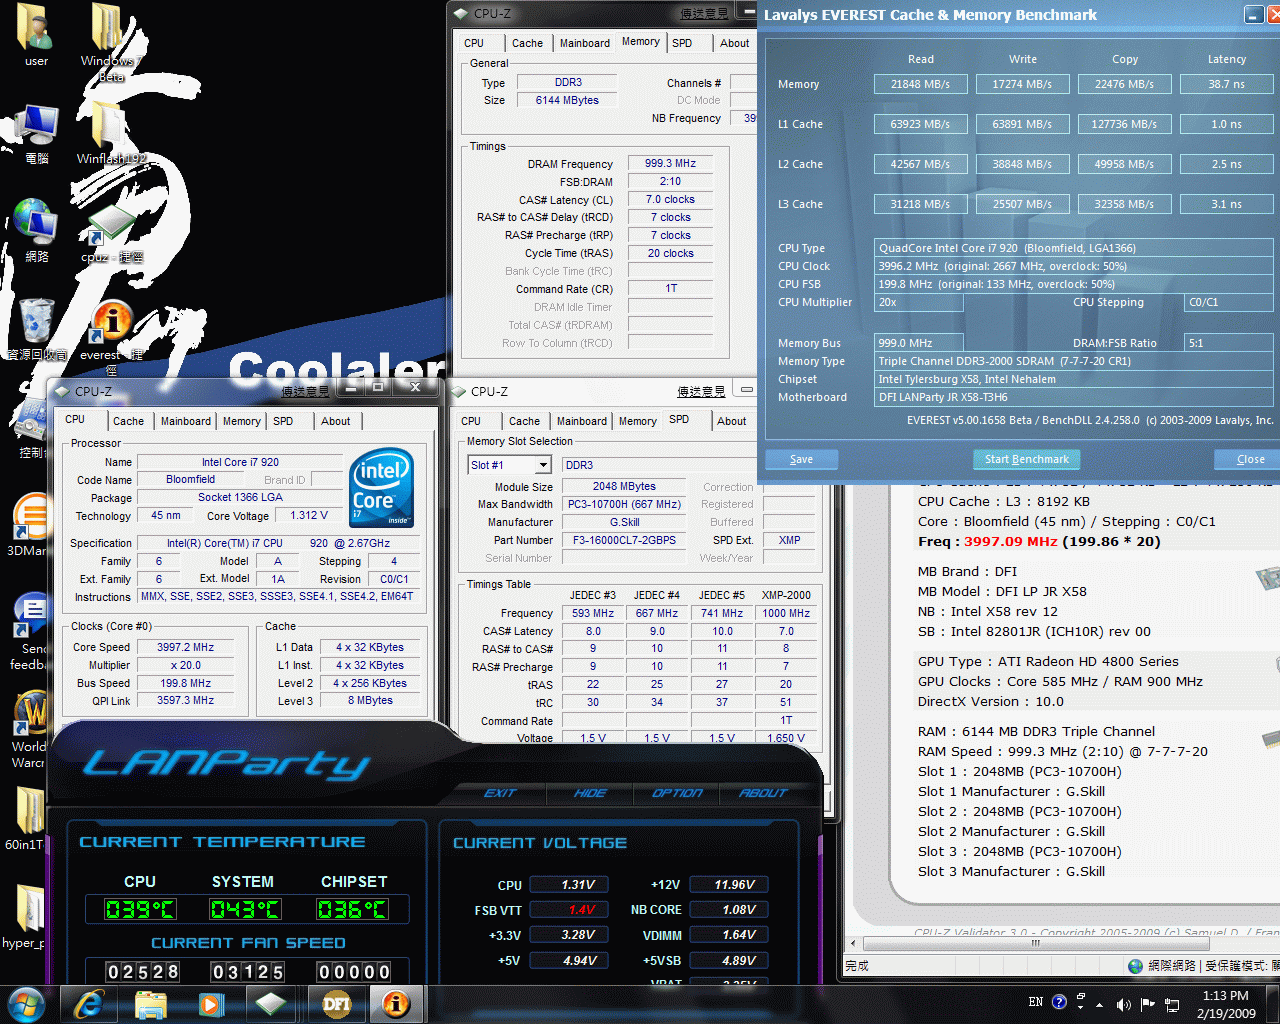Click the DRAM Frequency value 999.3 MHz
1280x1024 pixels.
point(670,163)
